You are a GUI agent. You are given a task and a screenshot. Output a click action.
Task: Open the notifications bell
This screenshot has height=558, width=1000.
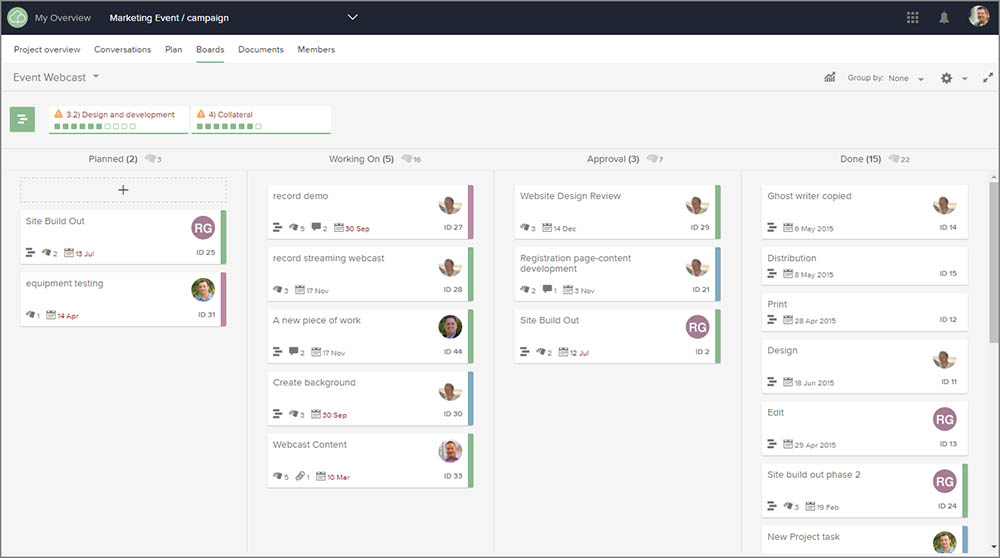(944, 17)
